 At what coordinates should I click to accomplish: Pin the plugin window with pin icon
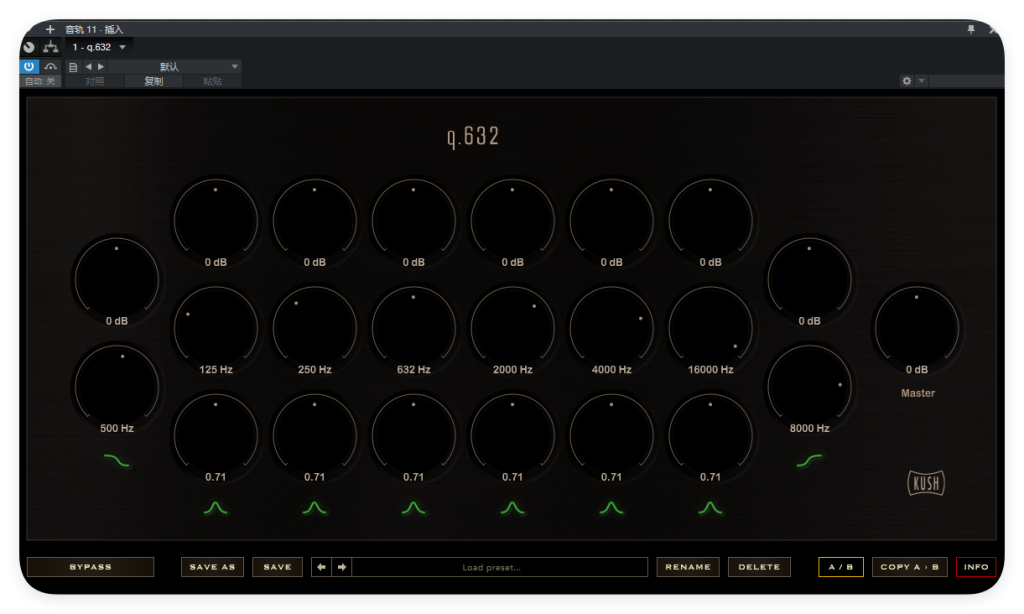(x=971, y=29)
